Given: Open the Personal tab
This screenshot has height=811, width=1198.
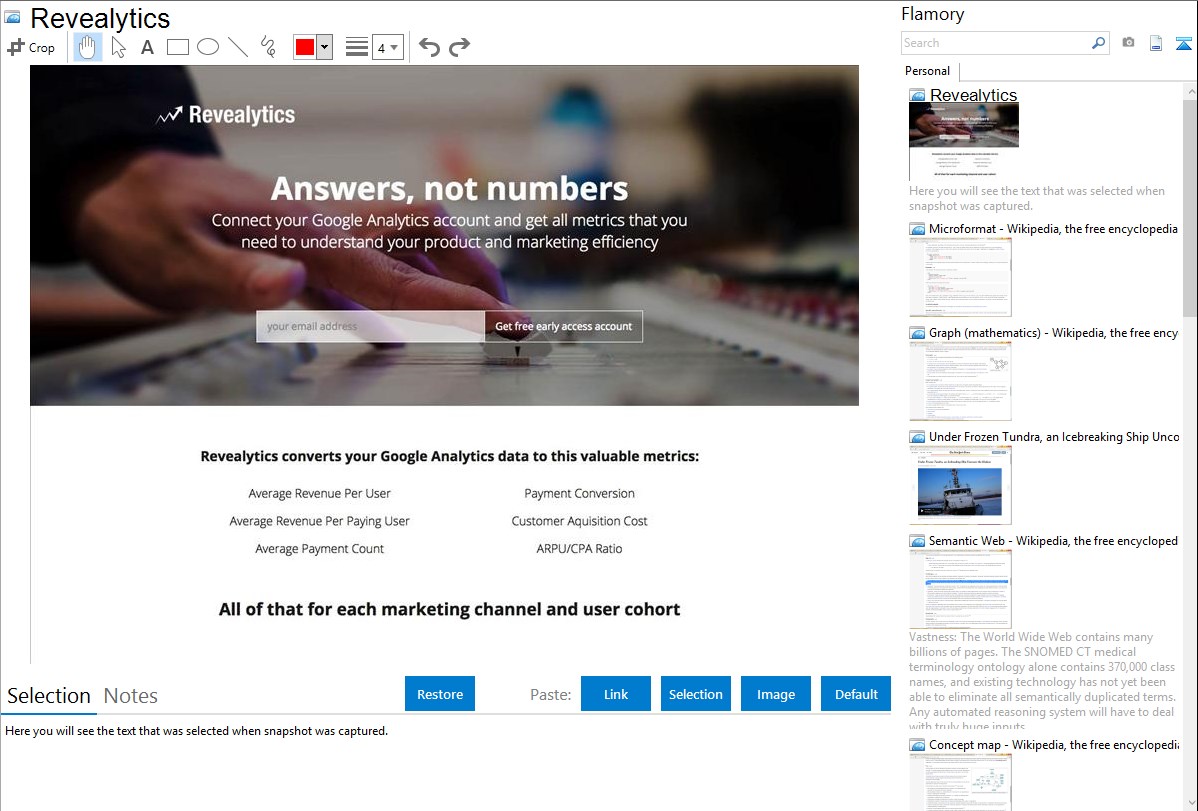Looking at the screenshot, I should 928,71.
